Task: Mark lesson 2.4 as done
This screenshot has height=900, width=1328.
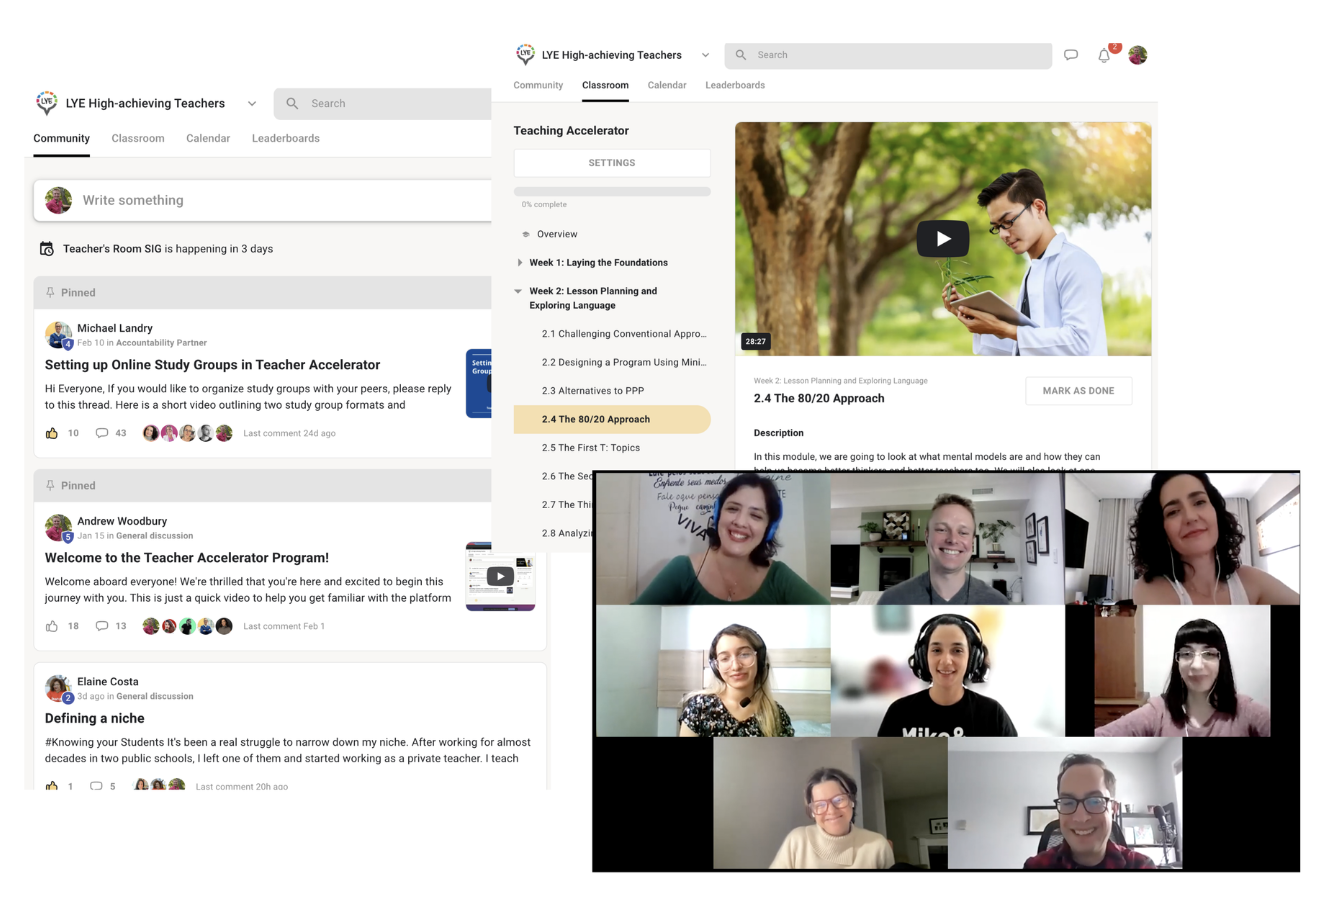Action: click(x=1078, y=390)
